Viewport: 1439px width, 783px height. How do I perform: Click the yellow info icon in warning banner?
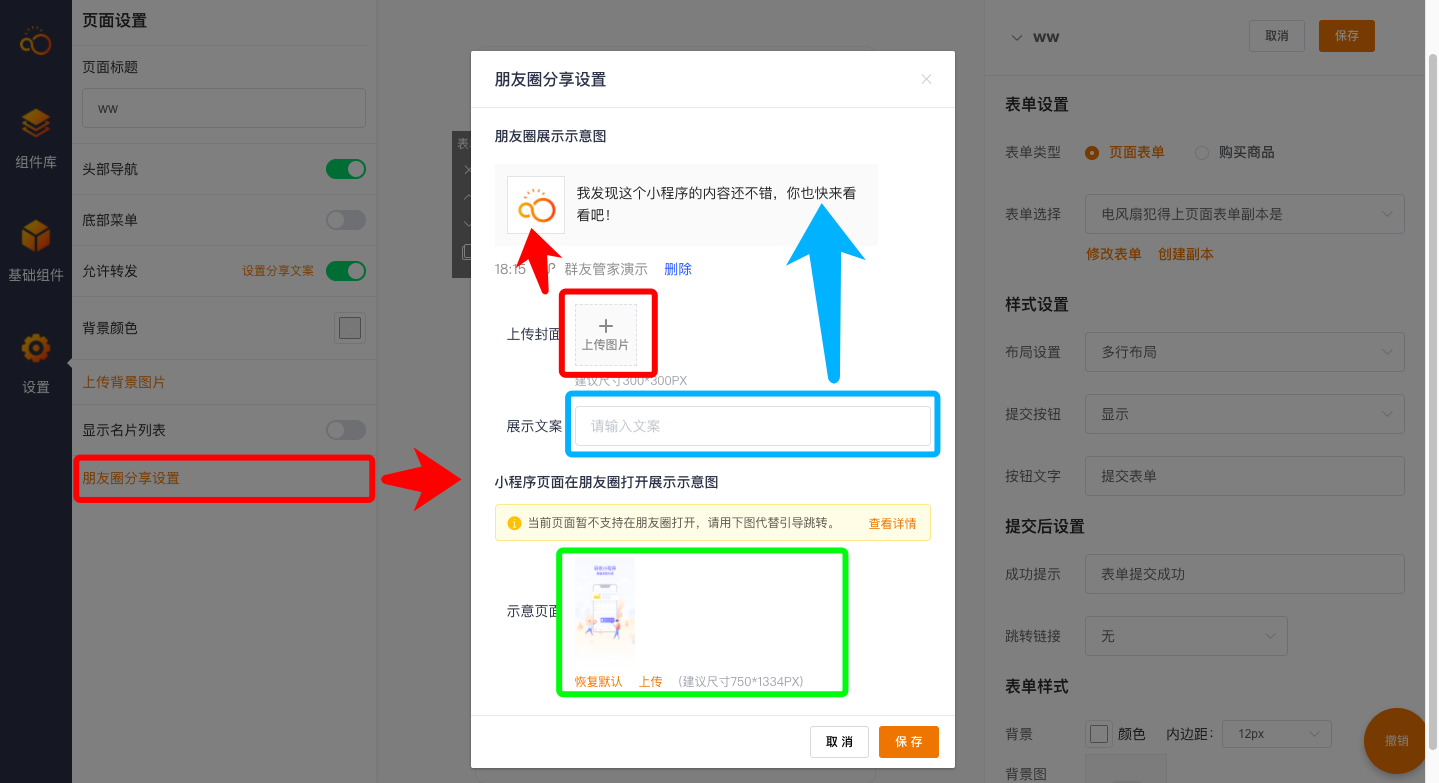click(514, 523)
